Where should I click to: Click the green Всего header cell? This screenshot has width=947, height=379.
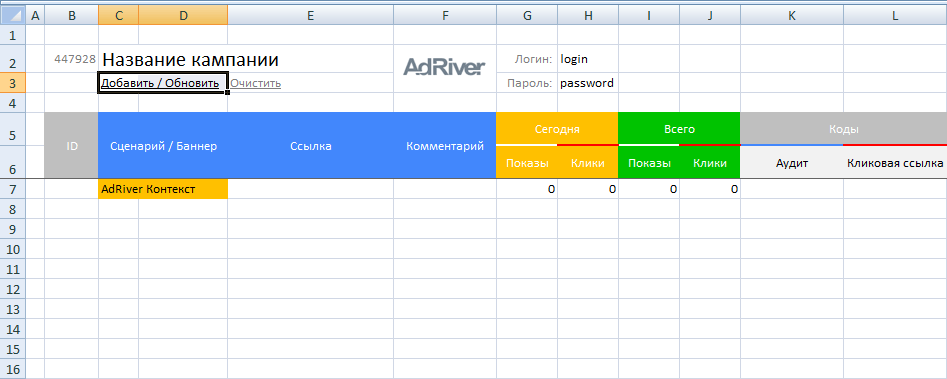tap(679, 129)
